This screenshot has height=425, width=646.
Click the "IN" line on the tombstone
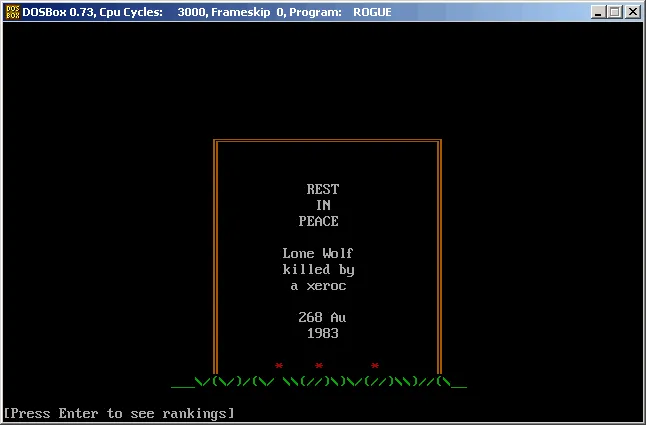click(323, 205)
